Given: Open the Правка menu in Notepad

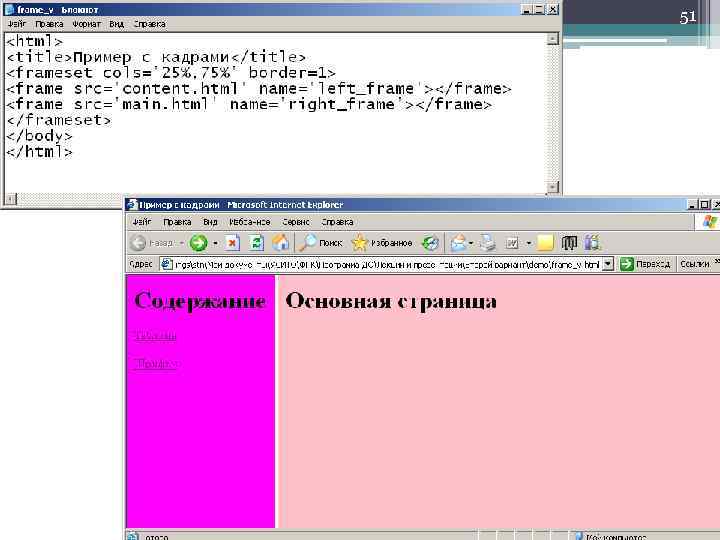Looking at the screenshot, I should pos(49,24).
